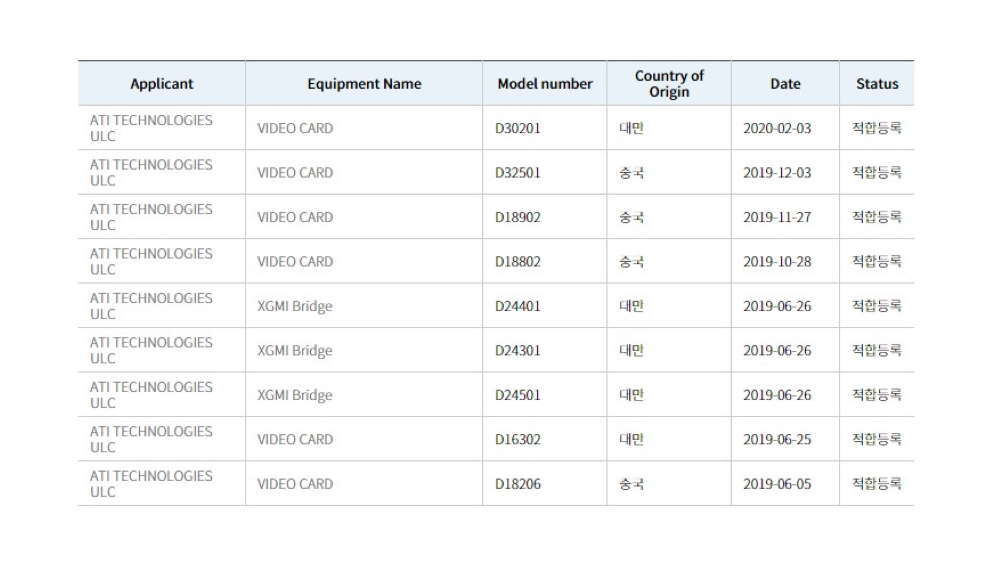
Task: Click the Country of Origin header
Action: click(669, 84)
